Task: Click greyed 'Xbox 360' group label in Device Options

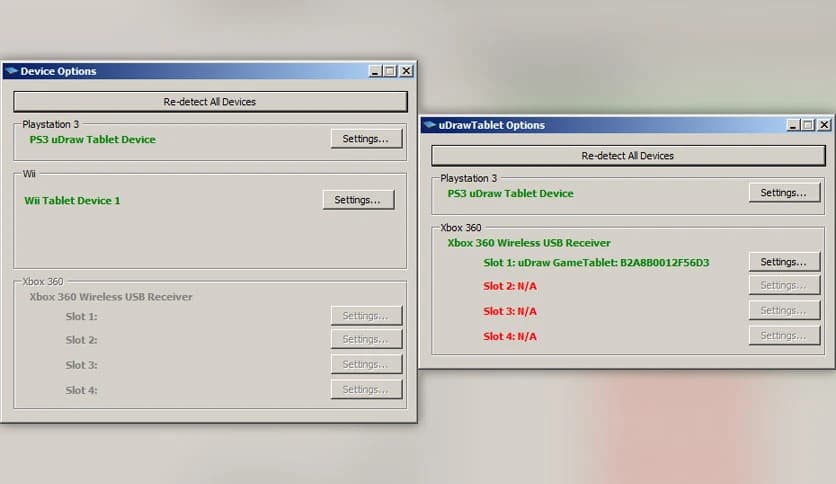Action: coord(43,281)
